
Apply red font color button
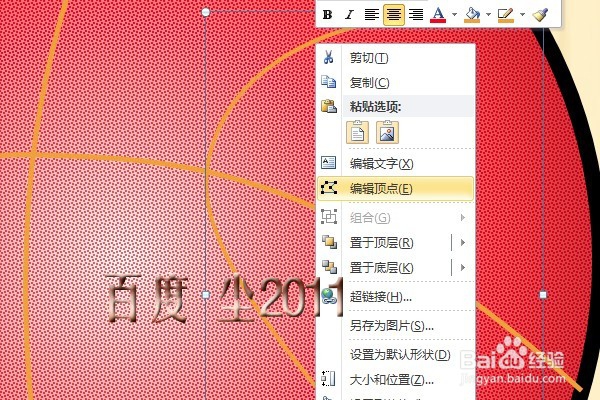(x=438, y=15)
